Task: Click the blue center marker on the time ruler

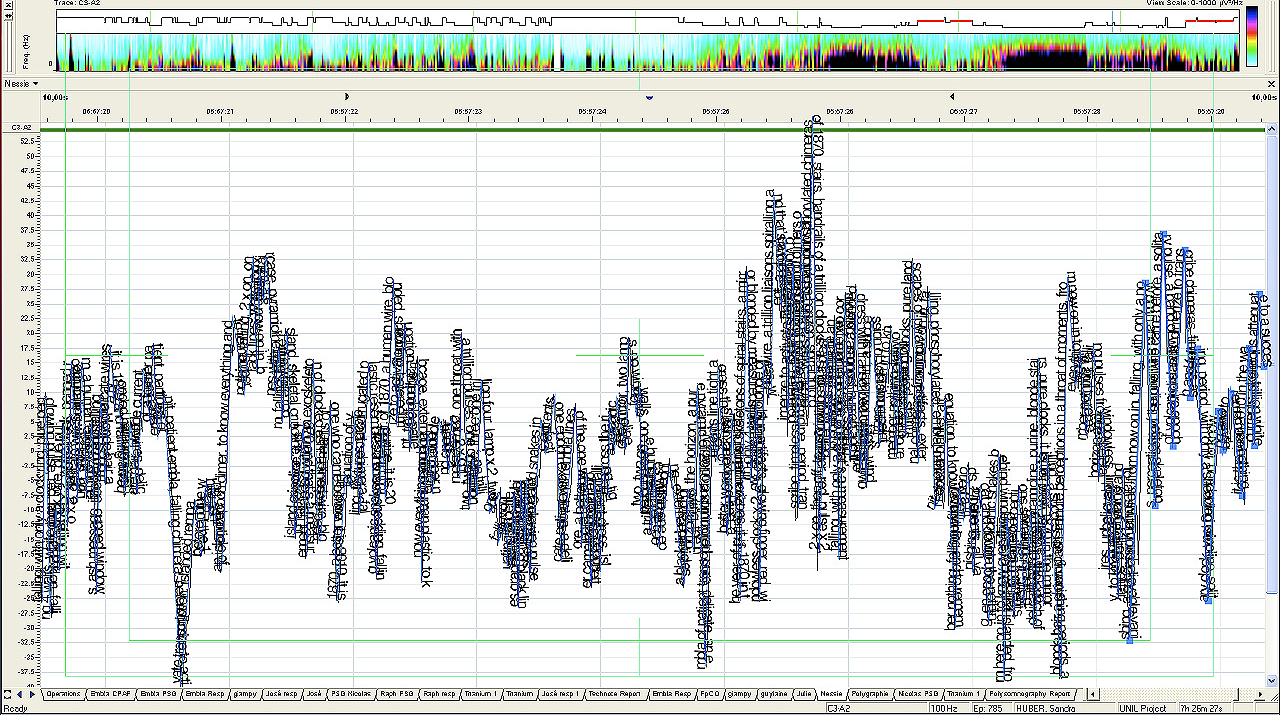Action: coord(650,97)
